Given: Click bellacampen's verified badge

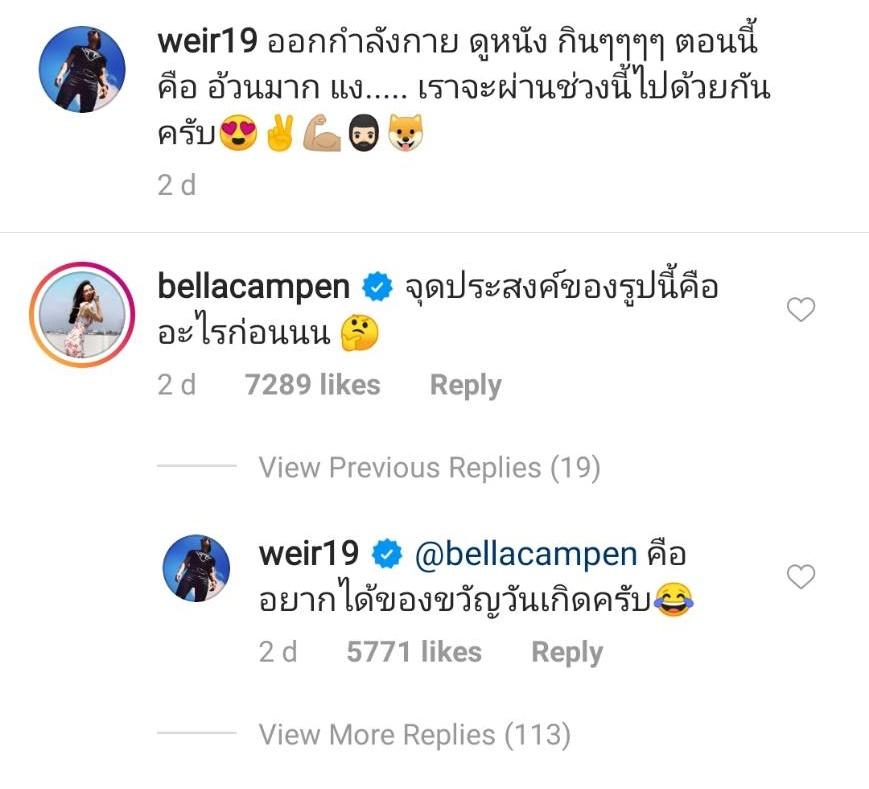Looking at the screenshot, I should [x=377, y=287].
